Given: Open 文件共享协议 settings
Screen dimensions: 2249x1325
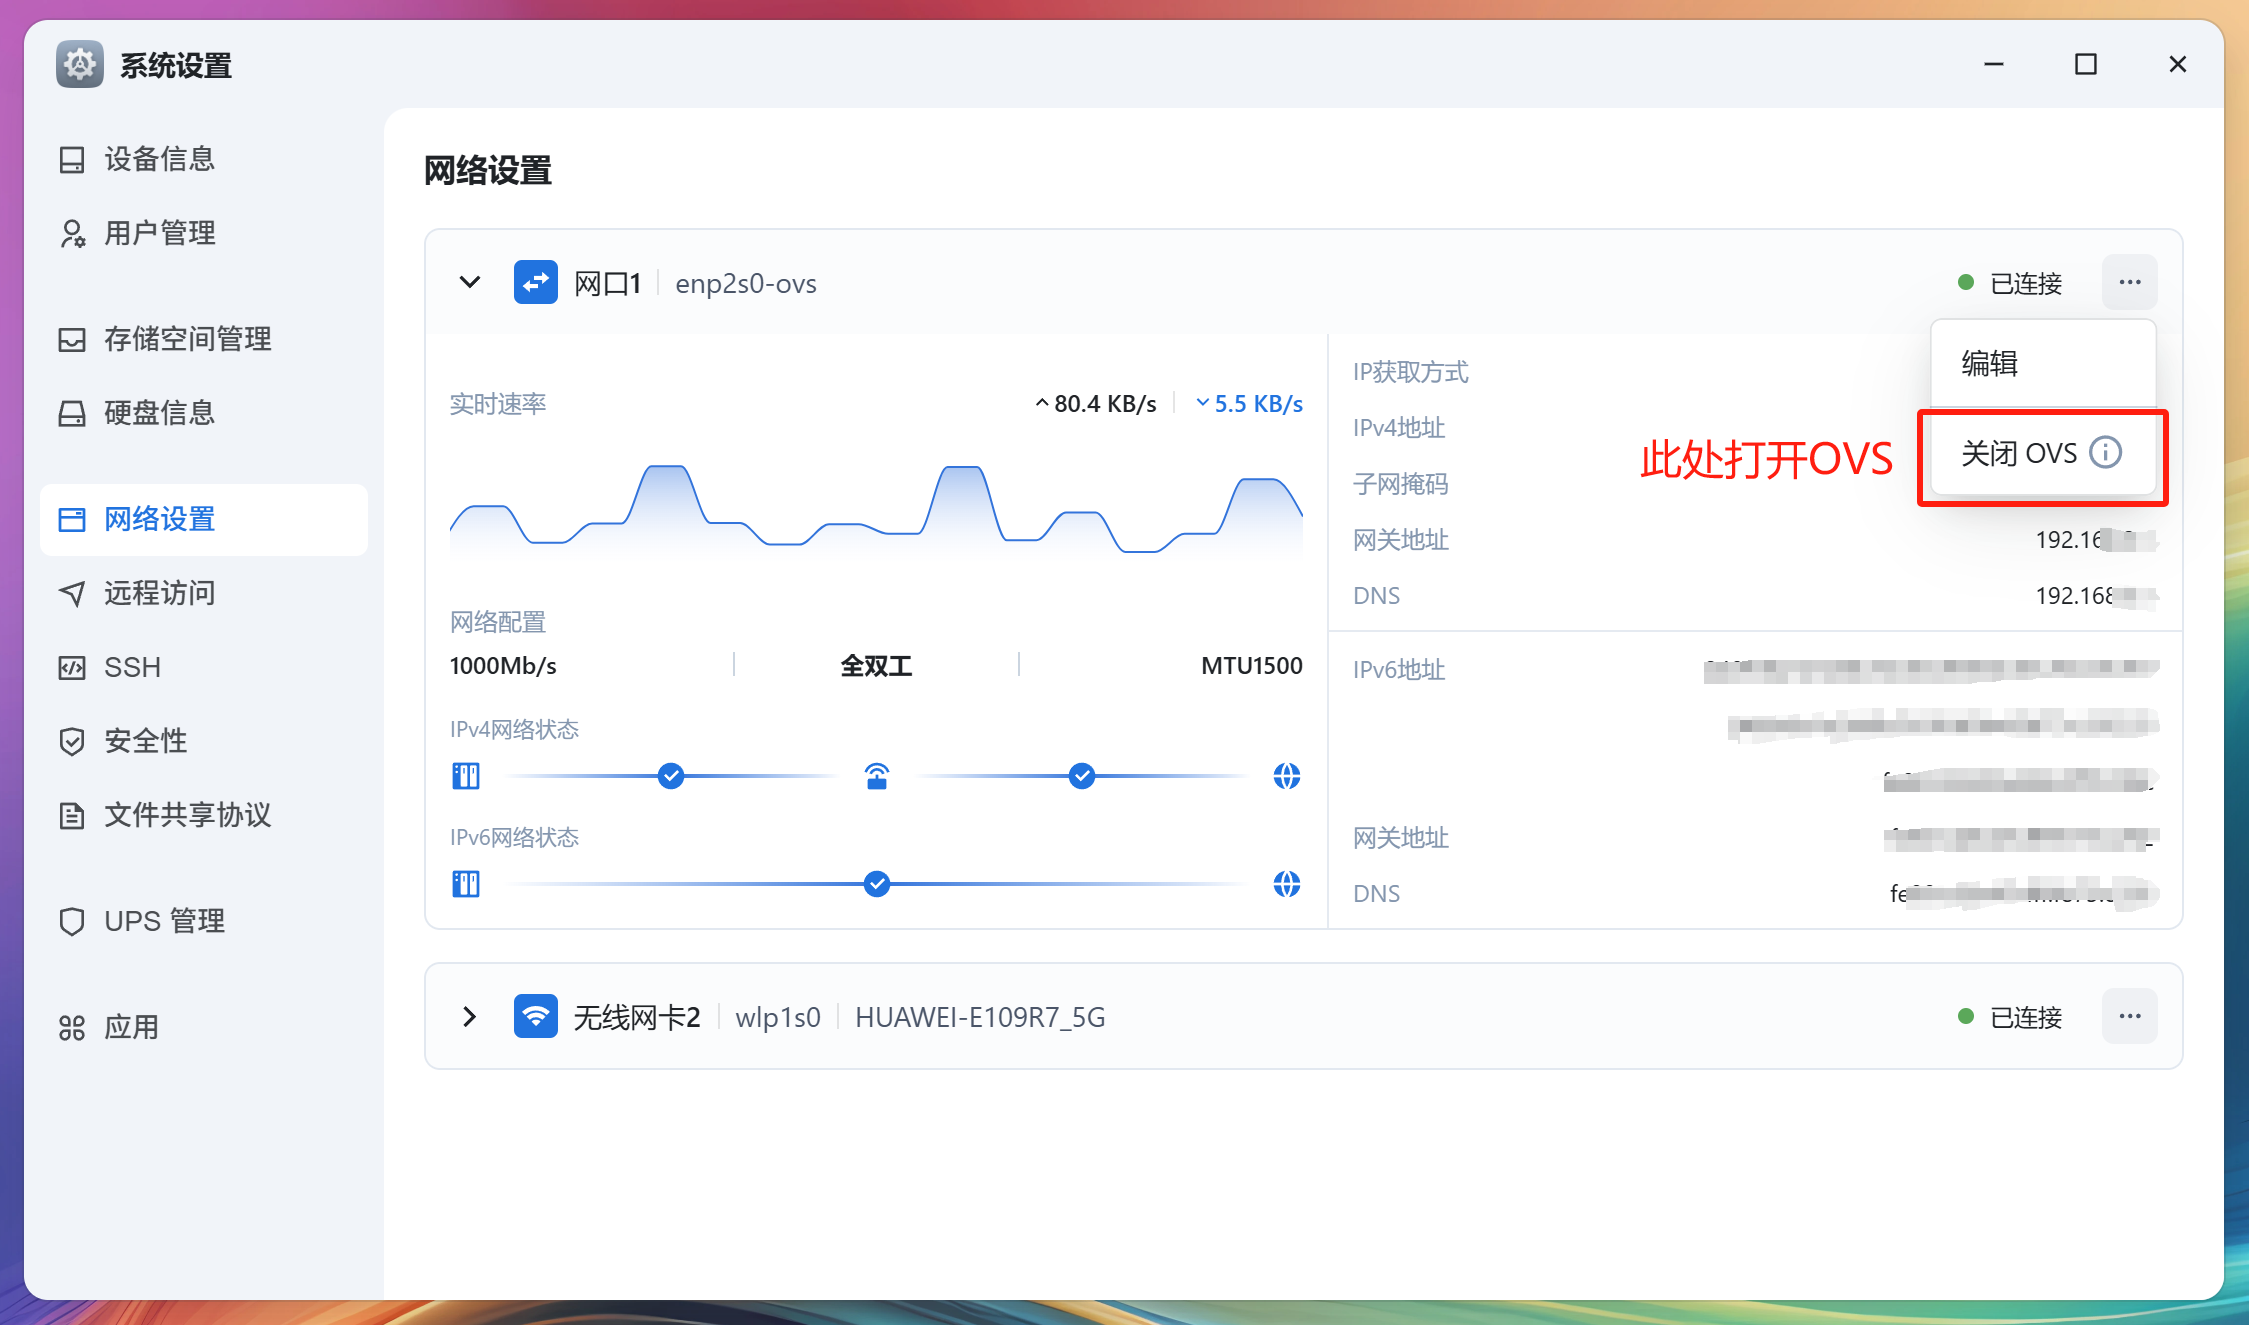Looking at the screenshot, I should [187, 814].
